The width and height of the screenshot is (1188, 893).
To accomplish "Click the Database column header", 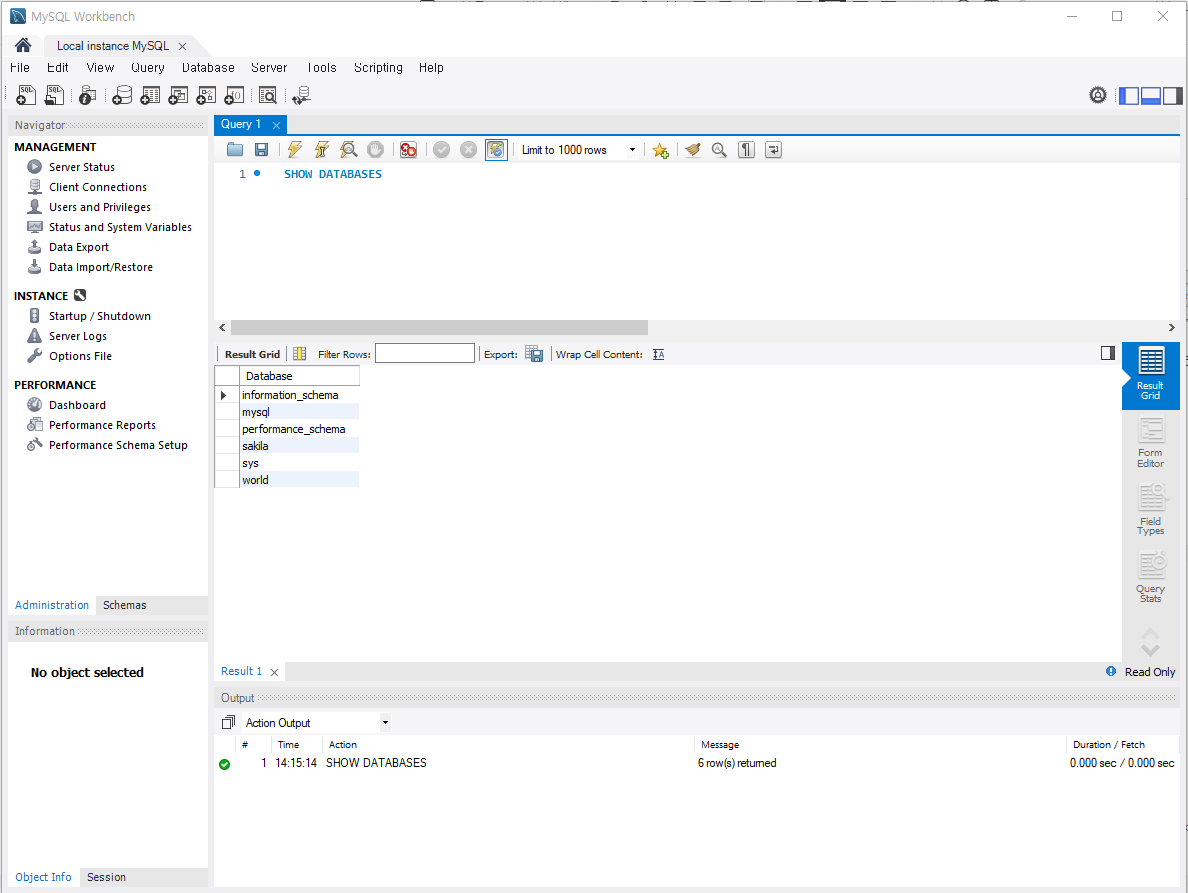I will click(x=299, y=376).
